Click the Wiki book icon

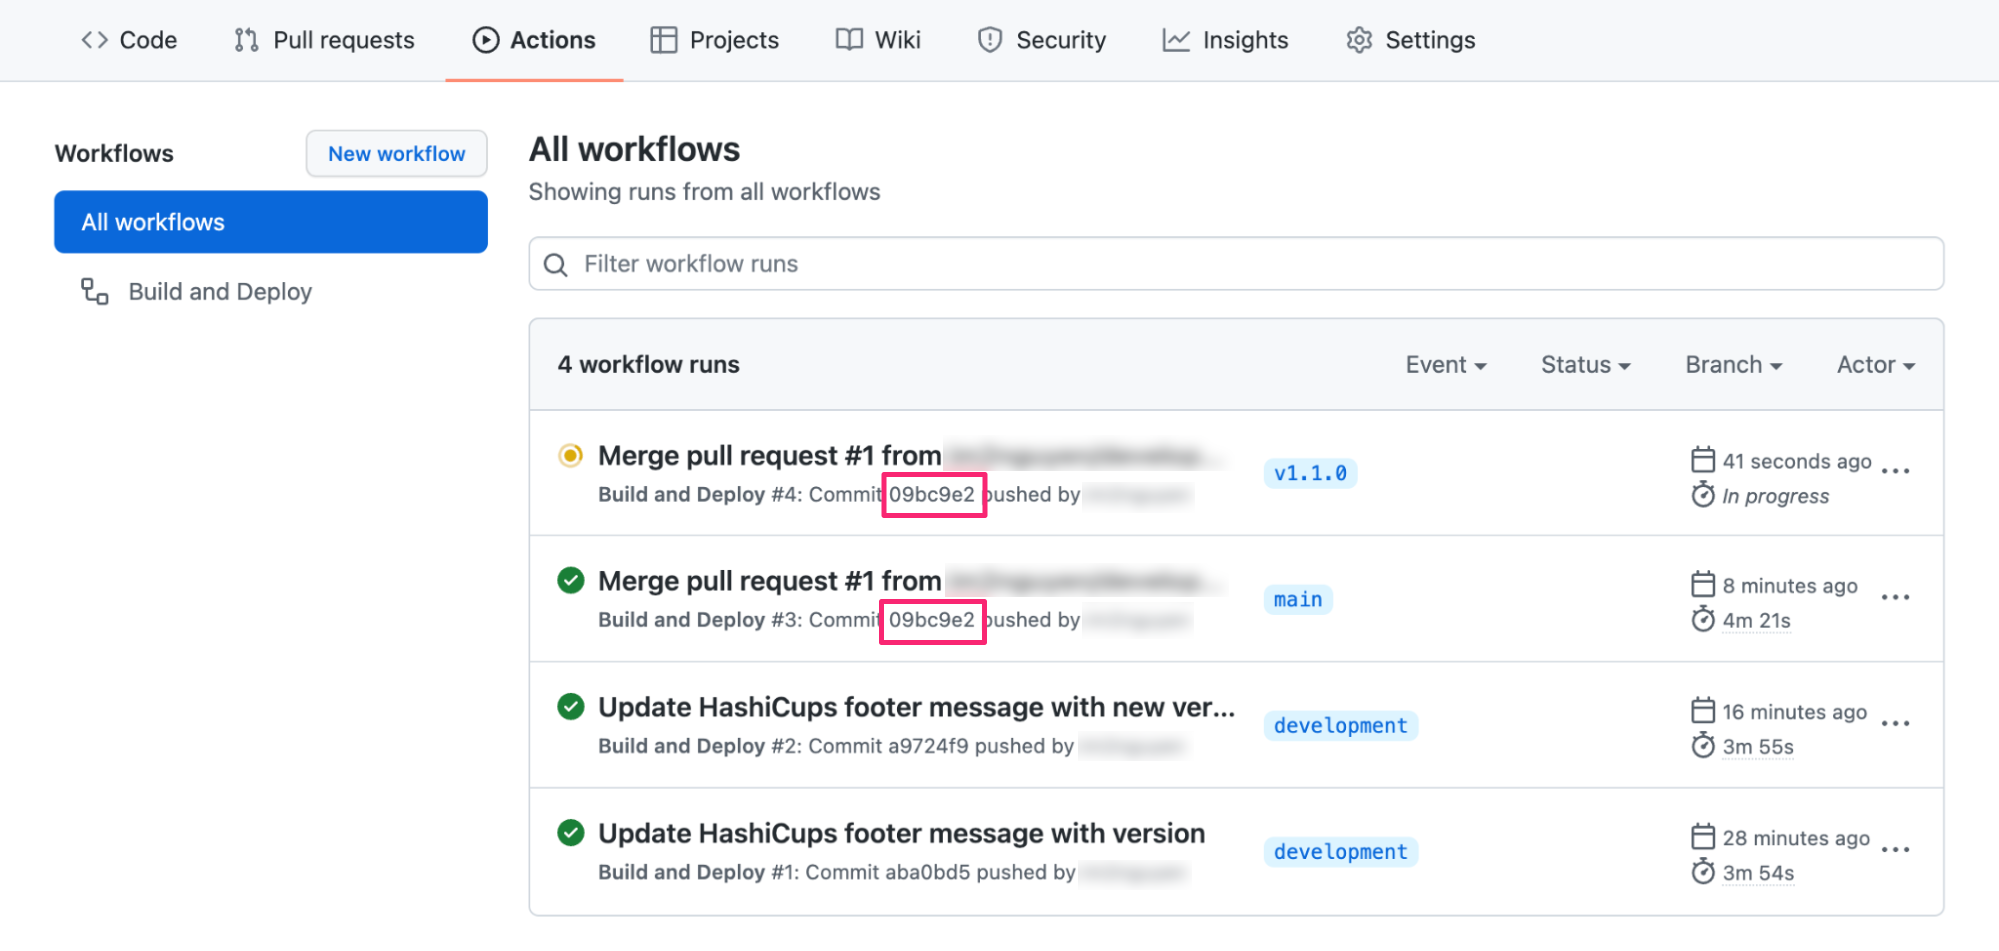click(849, 40)
